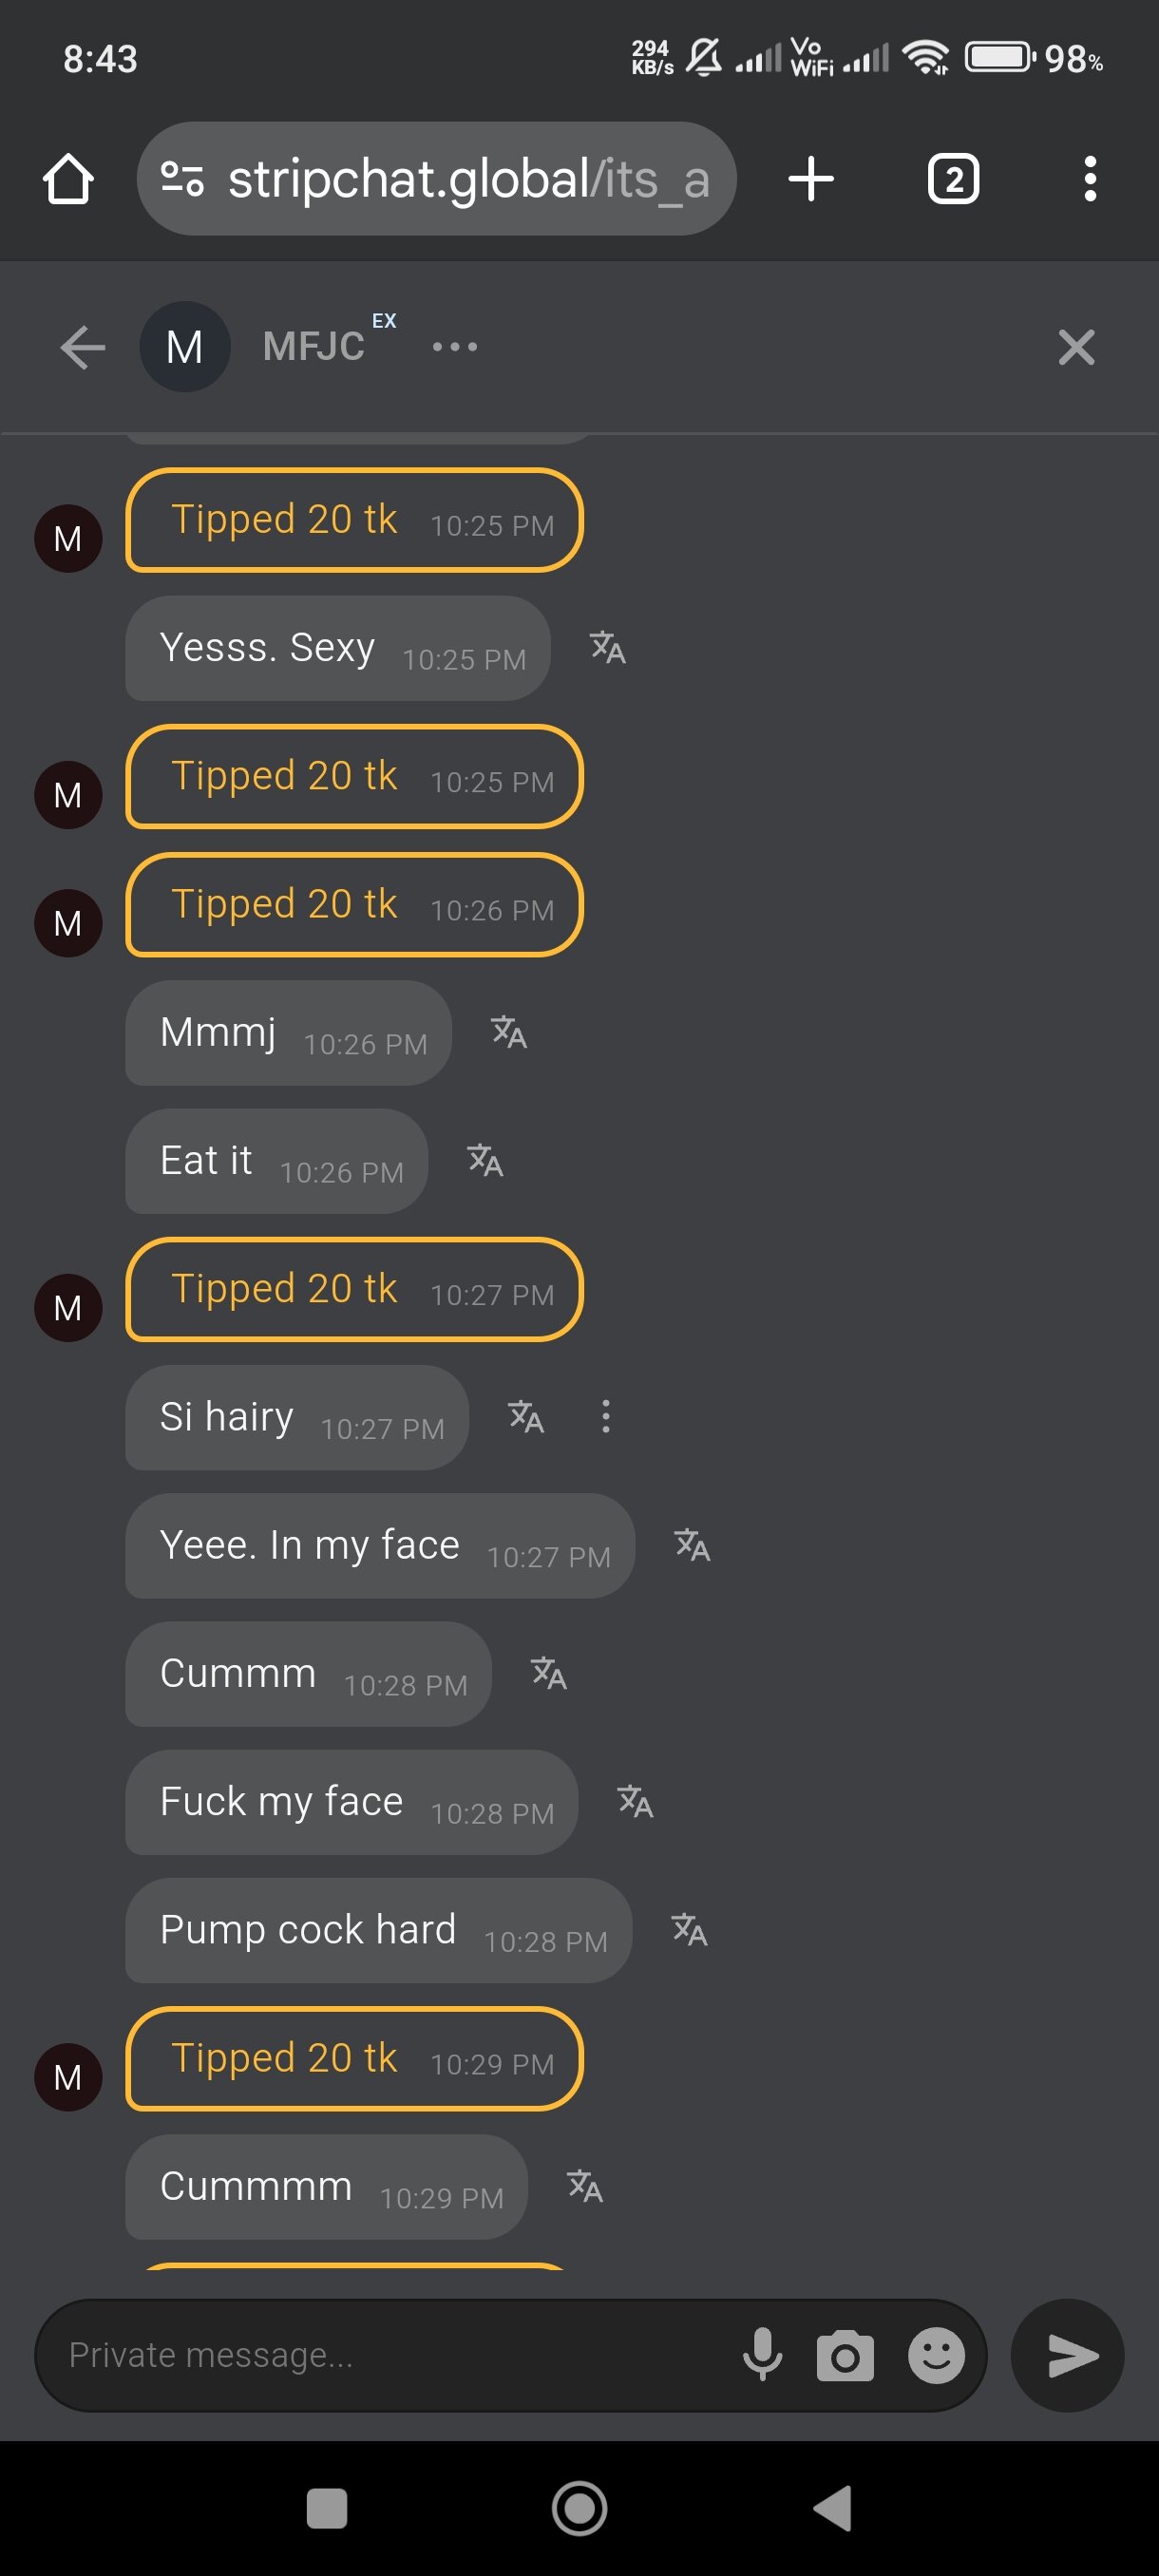Click the stripchat.global URL address bar
This screenshot has height=2576, width=1159.
tap(468, 179)
